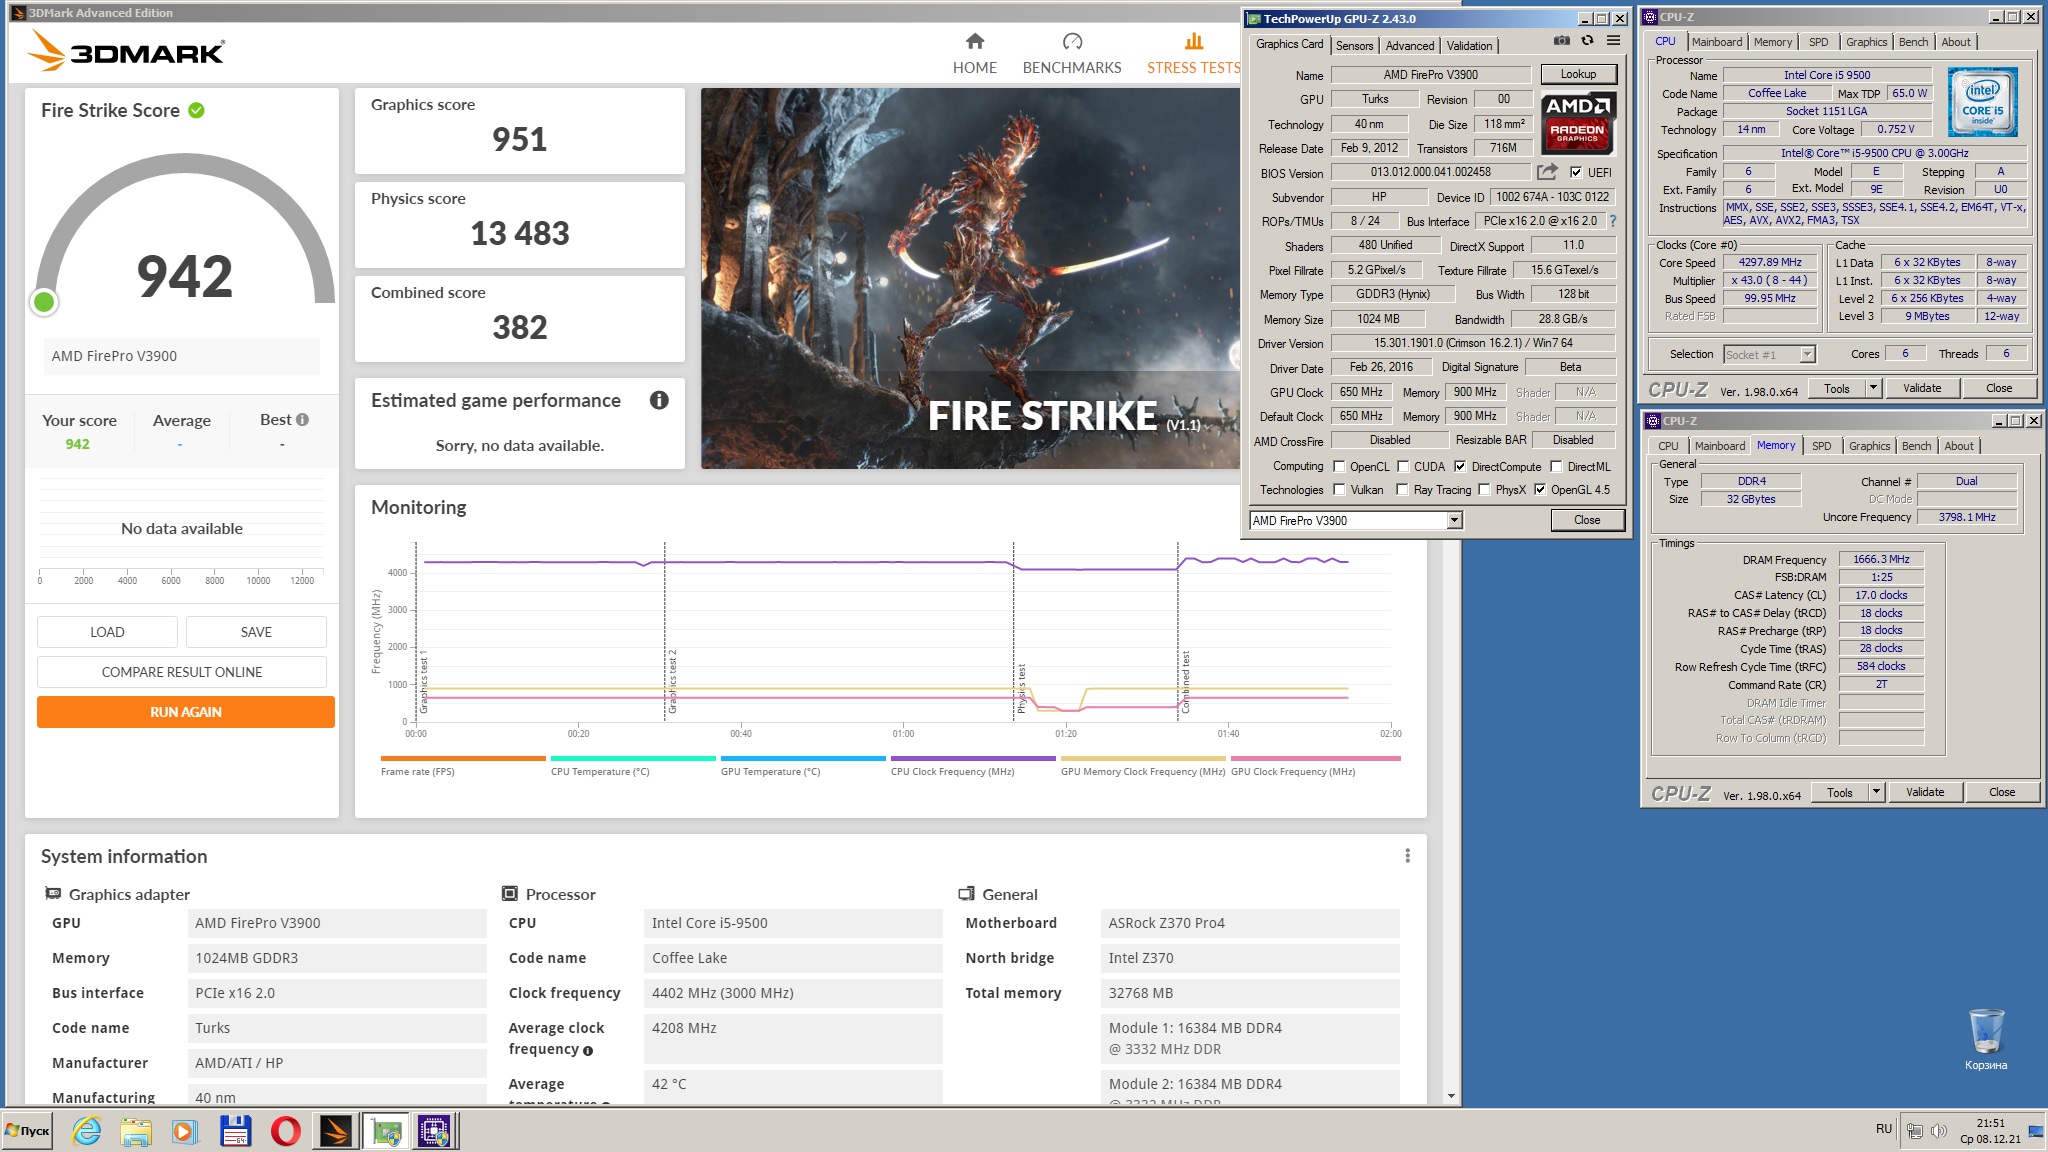Toggle the Ray Tracing checkbox in GPU-Z
Viewport: 2048px width, 1152px height.
[1402, 489]
